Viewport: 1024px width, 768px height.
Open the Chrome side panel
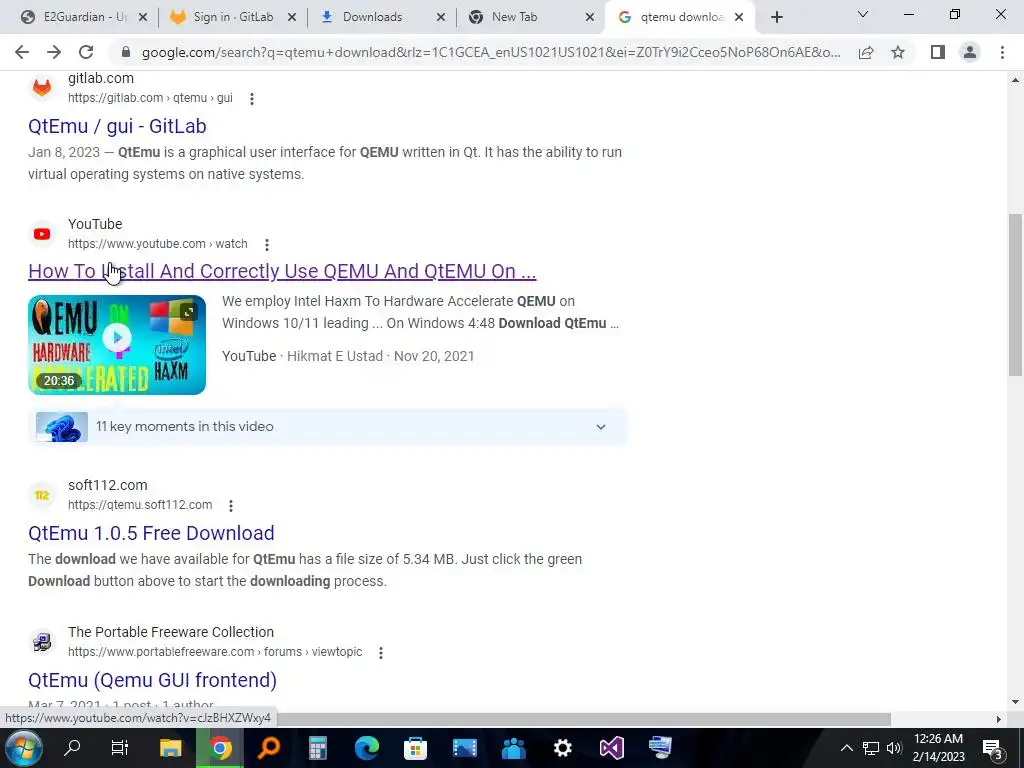pyautogui.click(x=938, y=52)
